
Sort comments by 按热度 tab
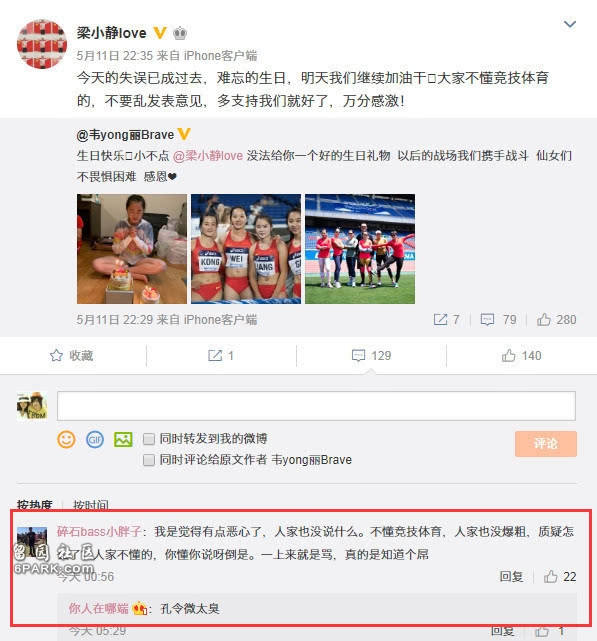point(34,505)
